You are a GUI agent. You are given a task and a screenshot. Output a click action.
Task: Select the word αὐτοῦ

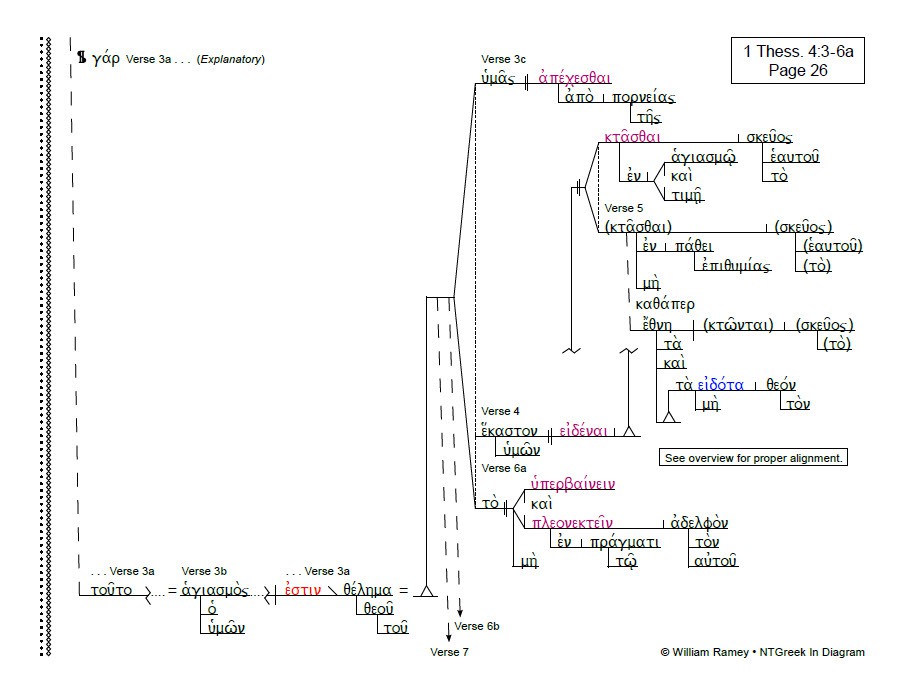(x=715, y=560)
